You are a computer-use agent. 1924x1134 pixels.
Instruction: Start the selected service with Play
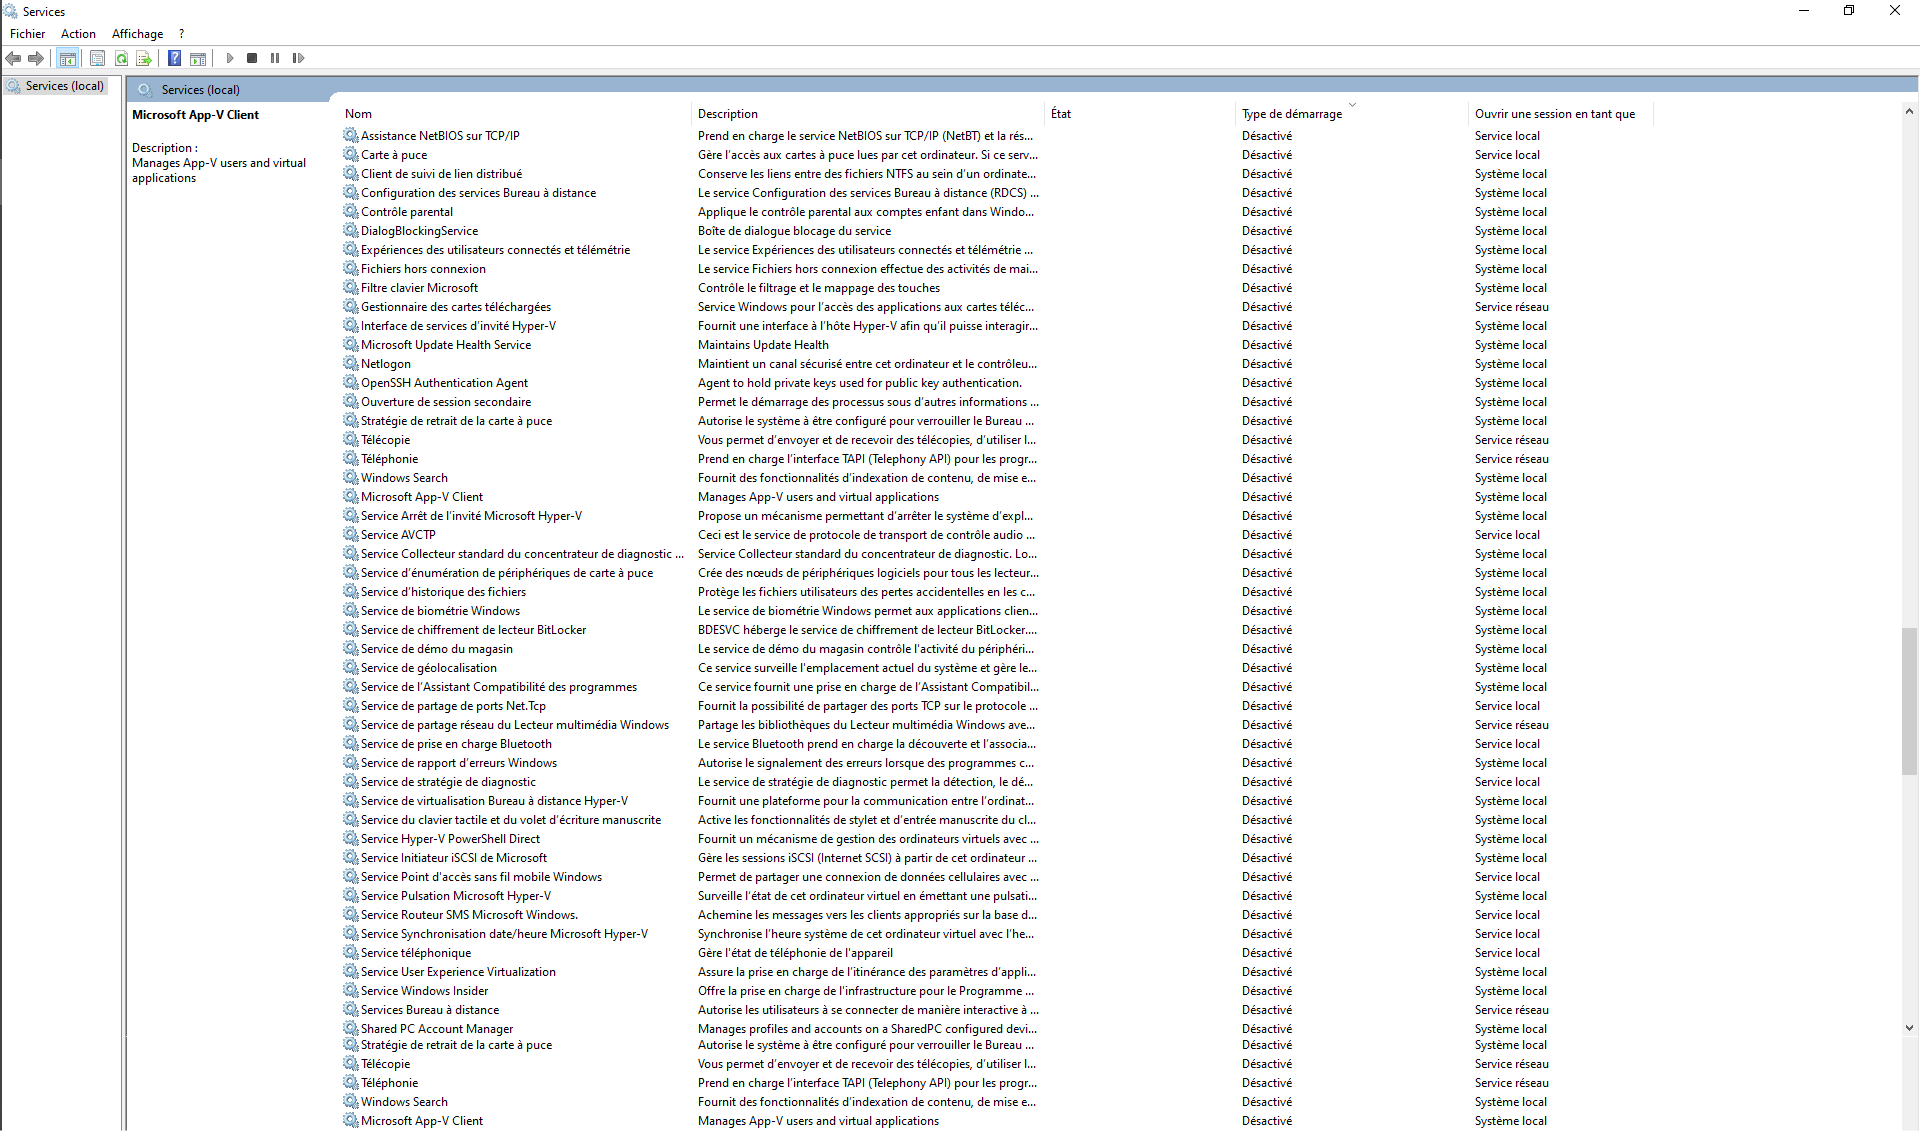(230, 59)
